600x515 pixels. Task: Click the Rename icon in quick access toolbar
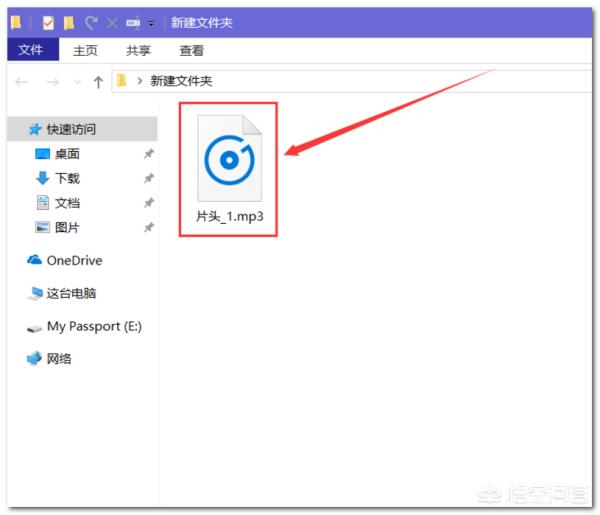pyautogui.click(x=133, y=23)
